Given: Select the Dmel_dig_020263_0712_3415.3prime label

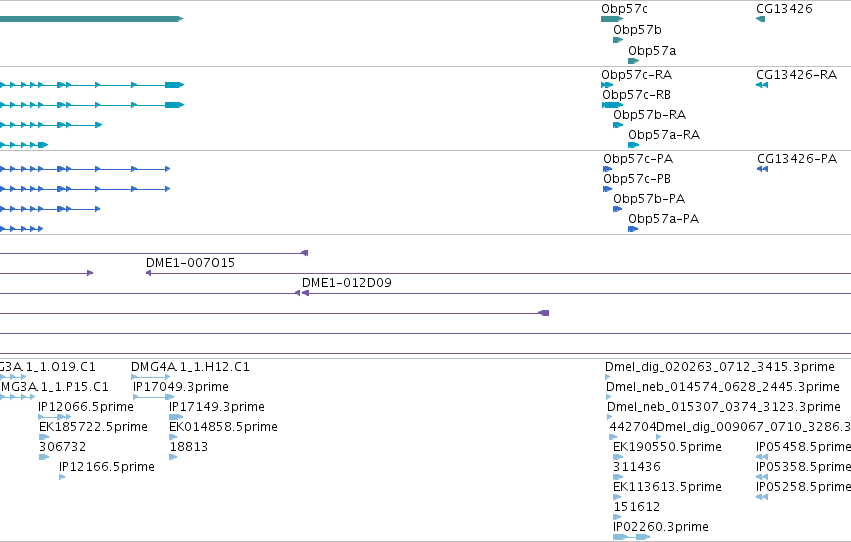Looking at the screenshot, I should 720,367.
